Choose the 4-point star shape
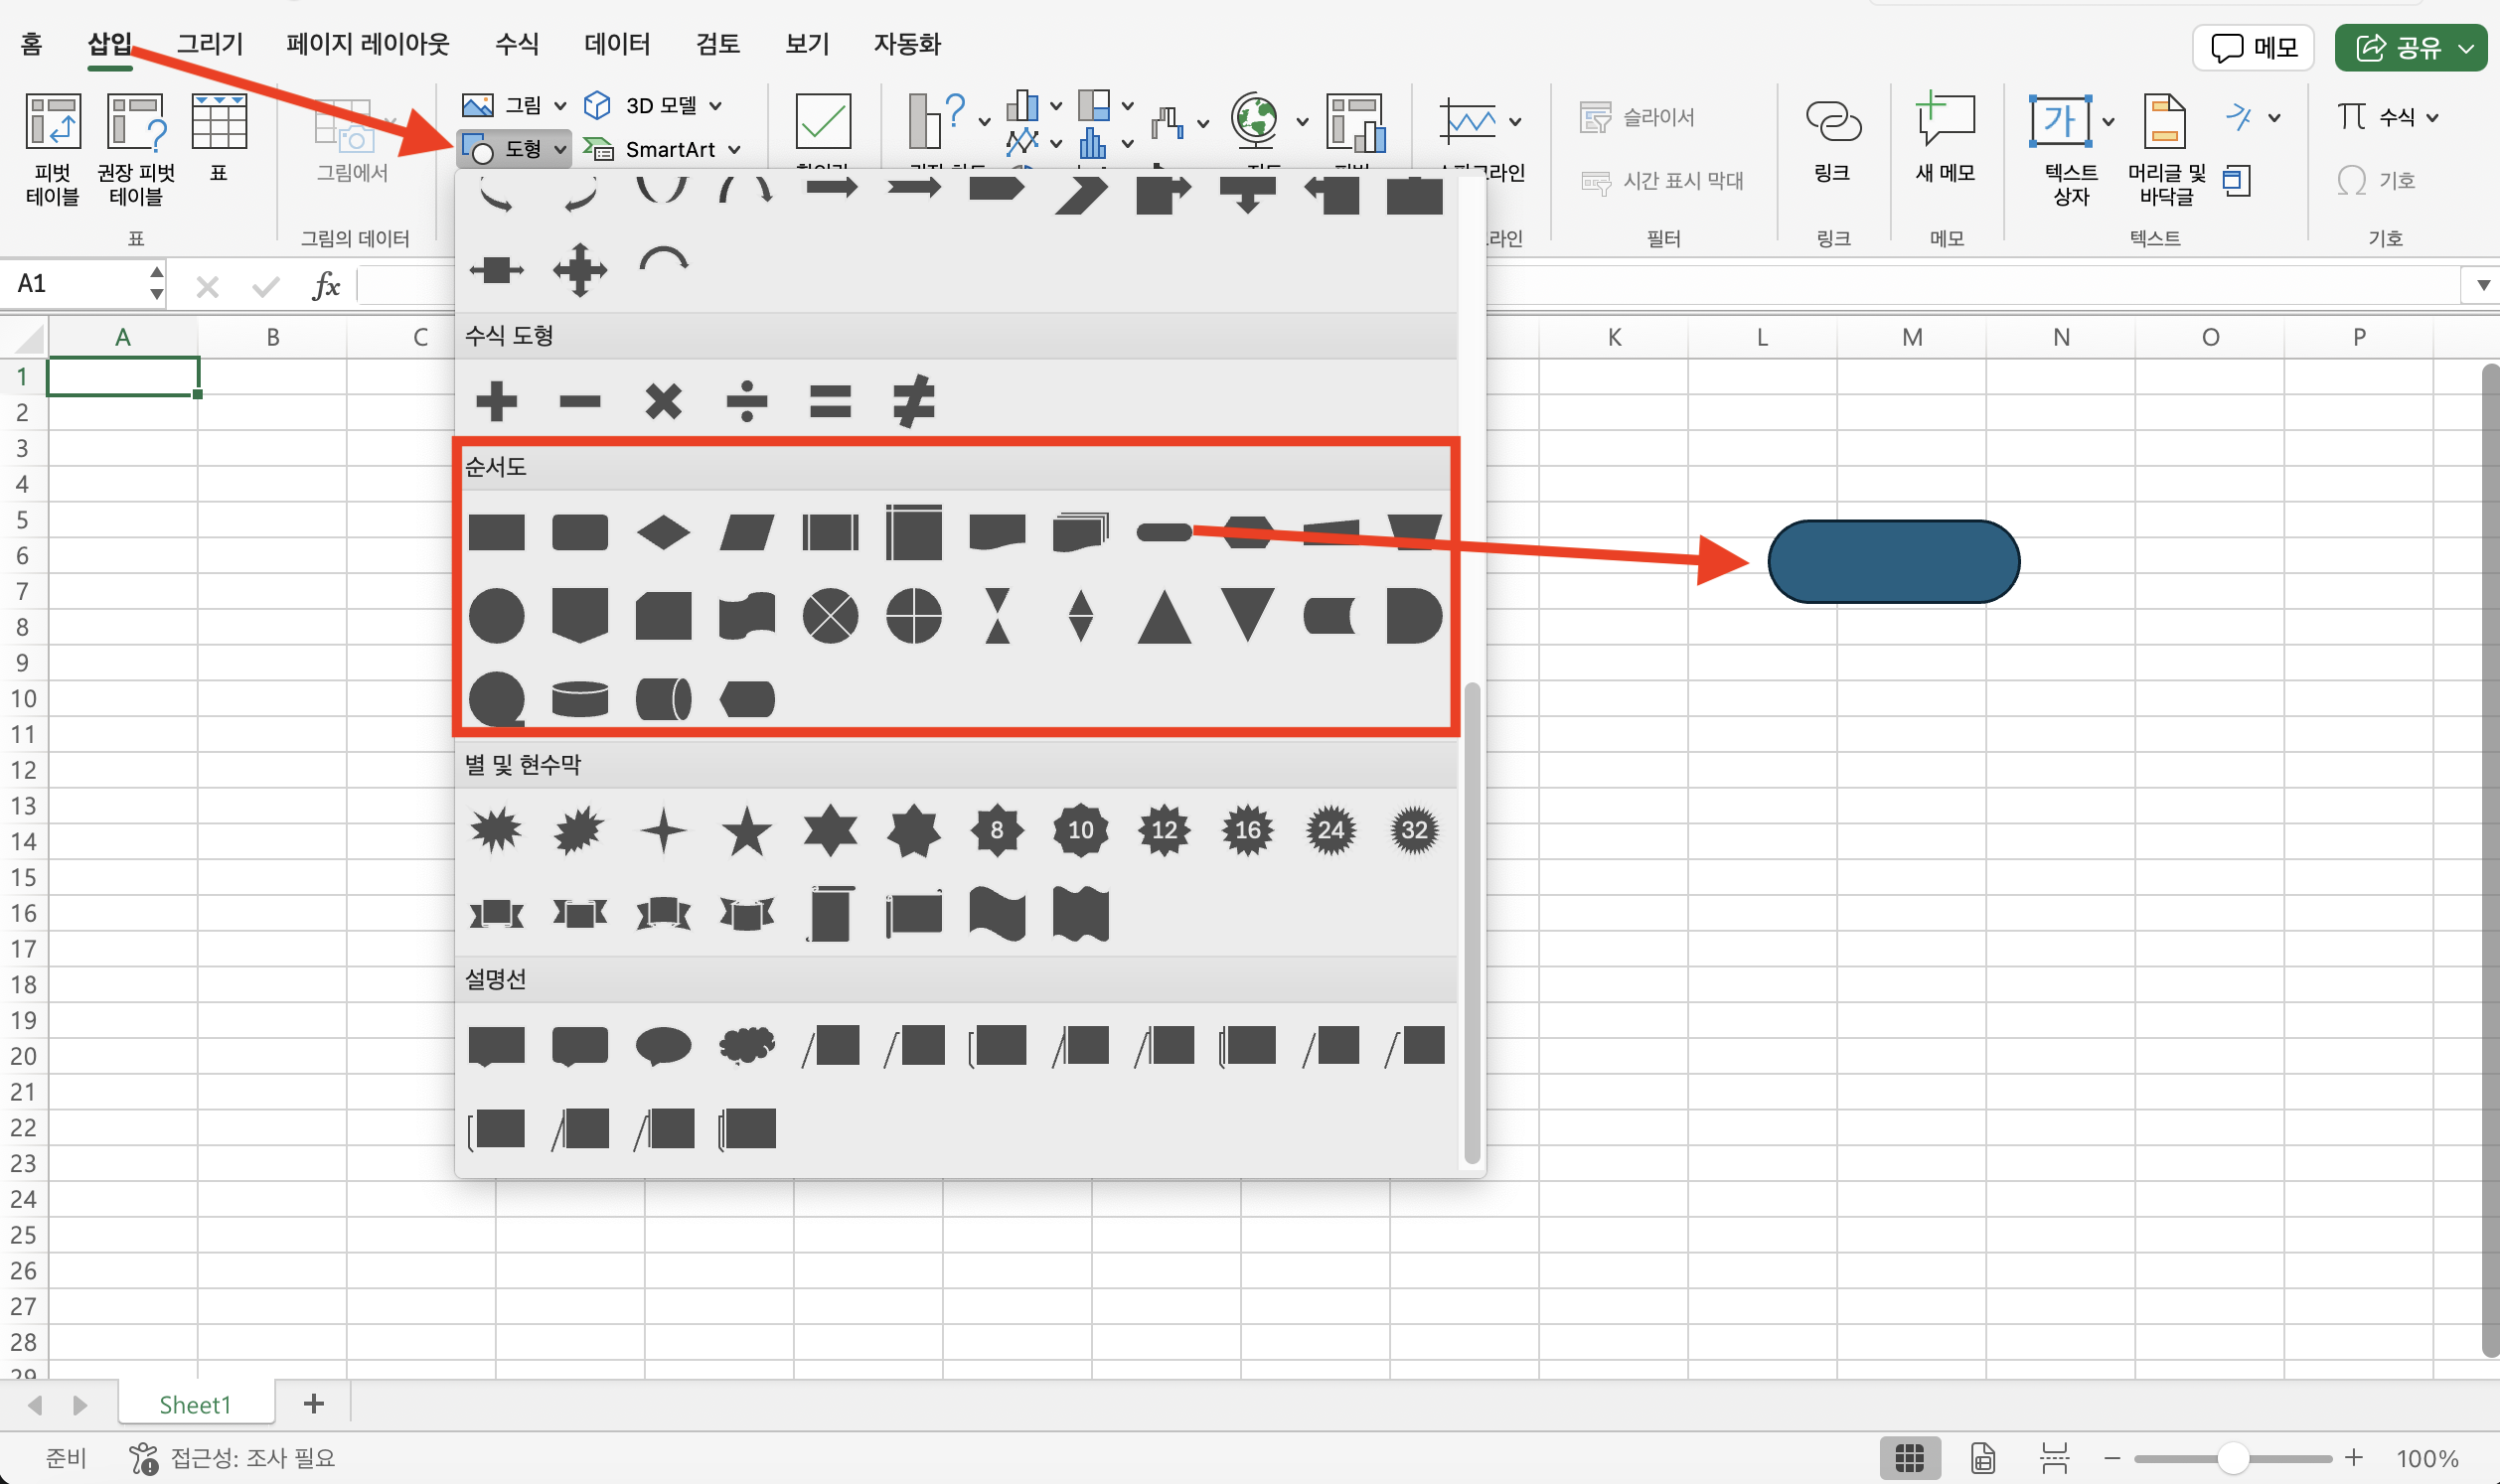 coord(663,830)
